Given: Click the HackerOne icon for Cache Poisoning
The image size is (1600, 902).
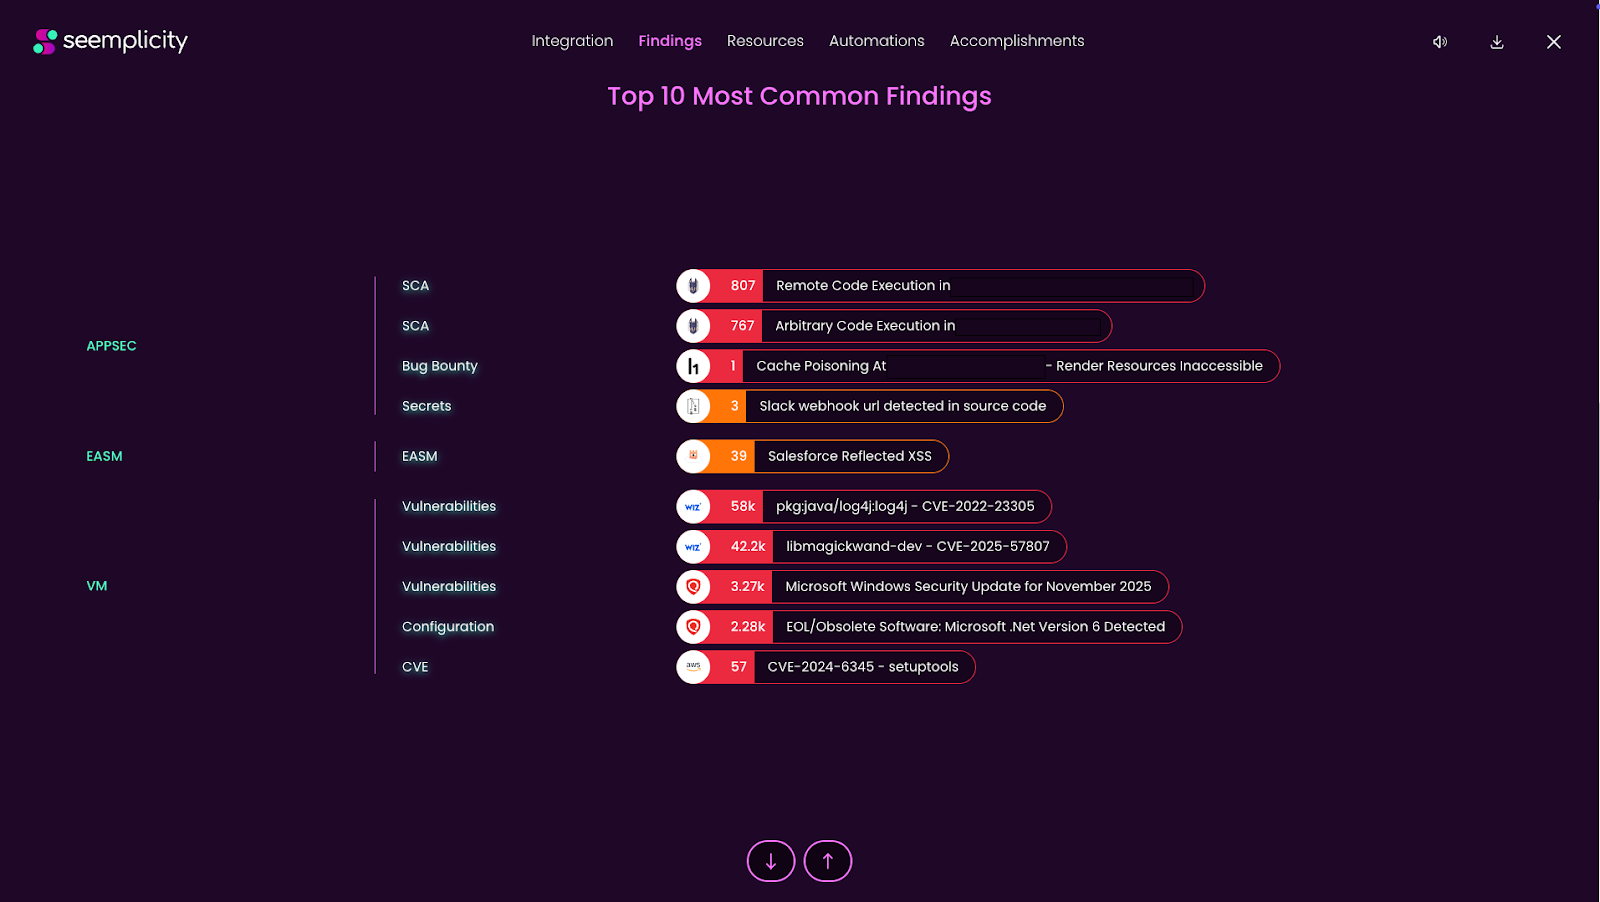Looking at the screenshot, I should pos(693,366).
